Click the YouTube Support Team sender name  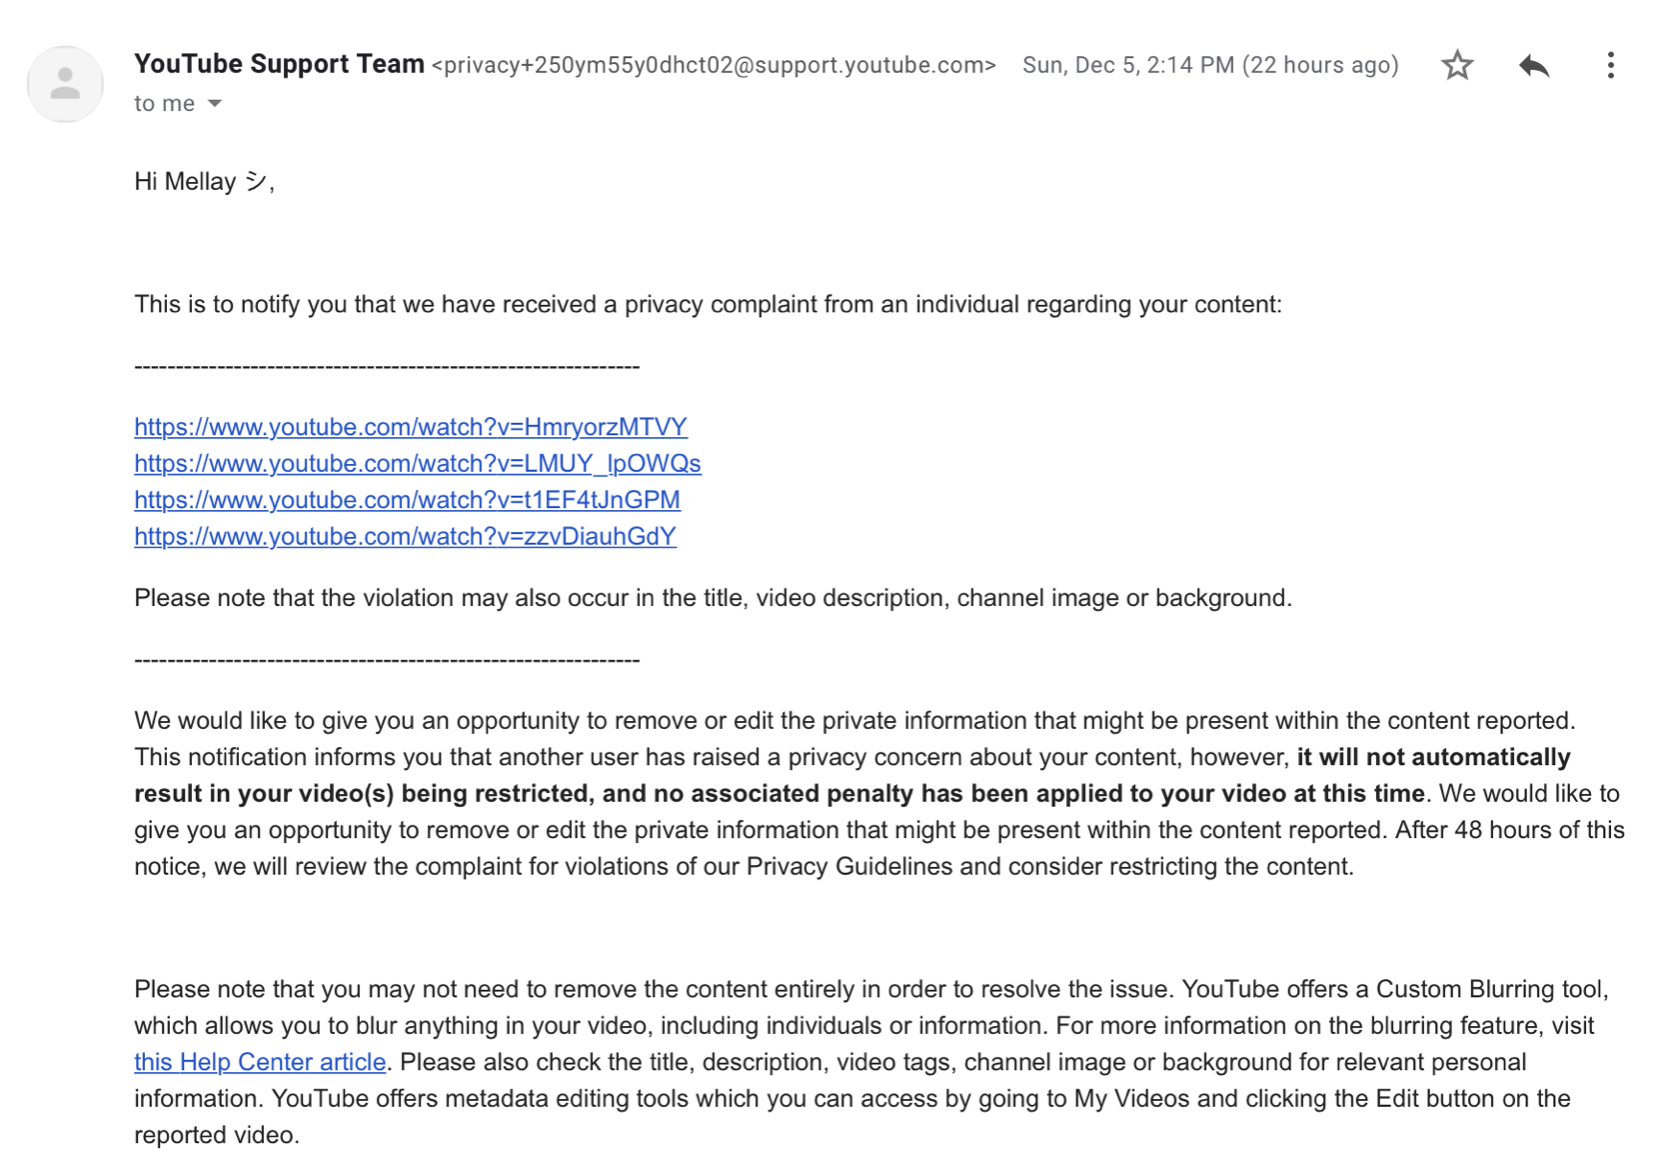[279, 64]
